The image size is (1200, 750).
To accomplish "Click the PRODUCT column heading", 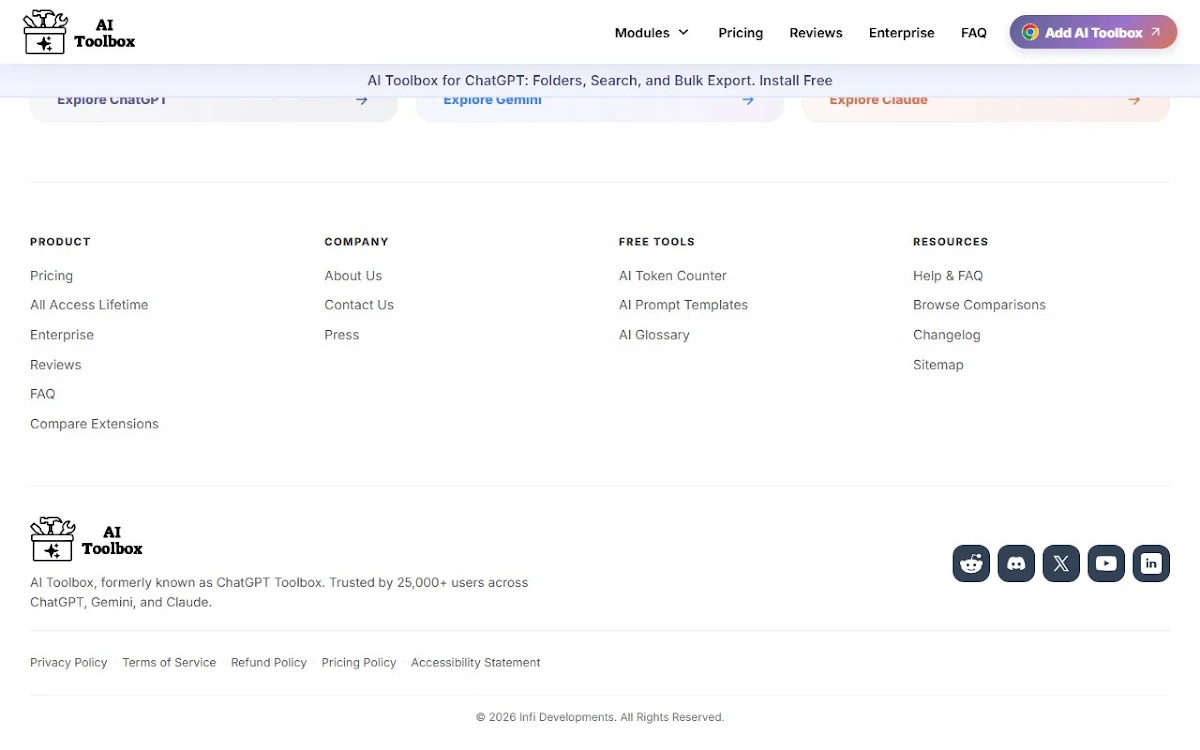I will [x=60, y=242].
